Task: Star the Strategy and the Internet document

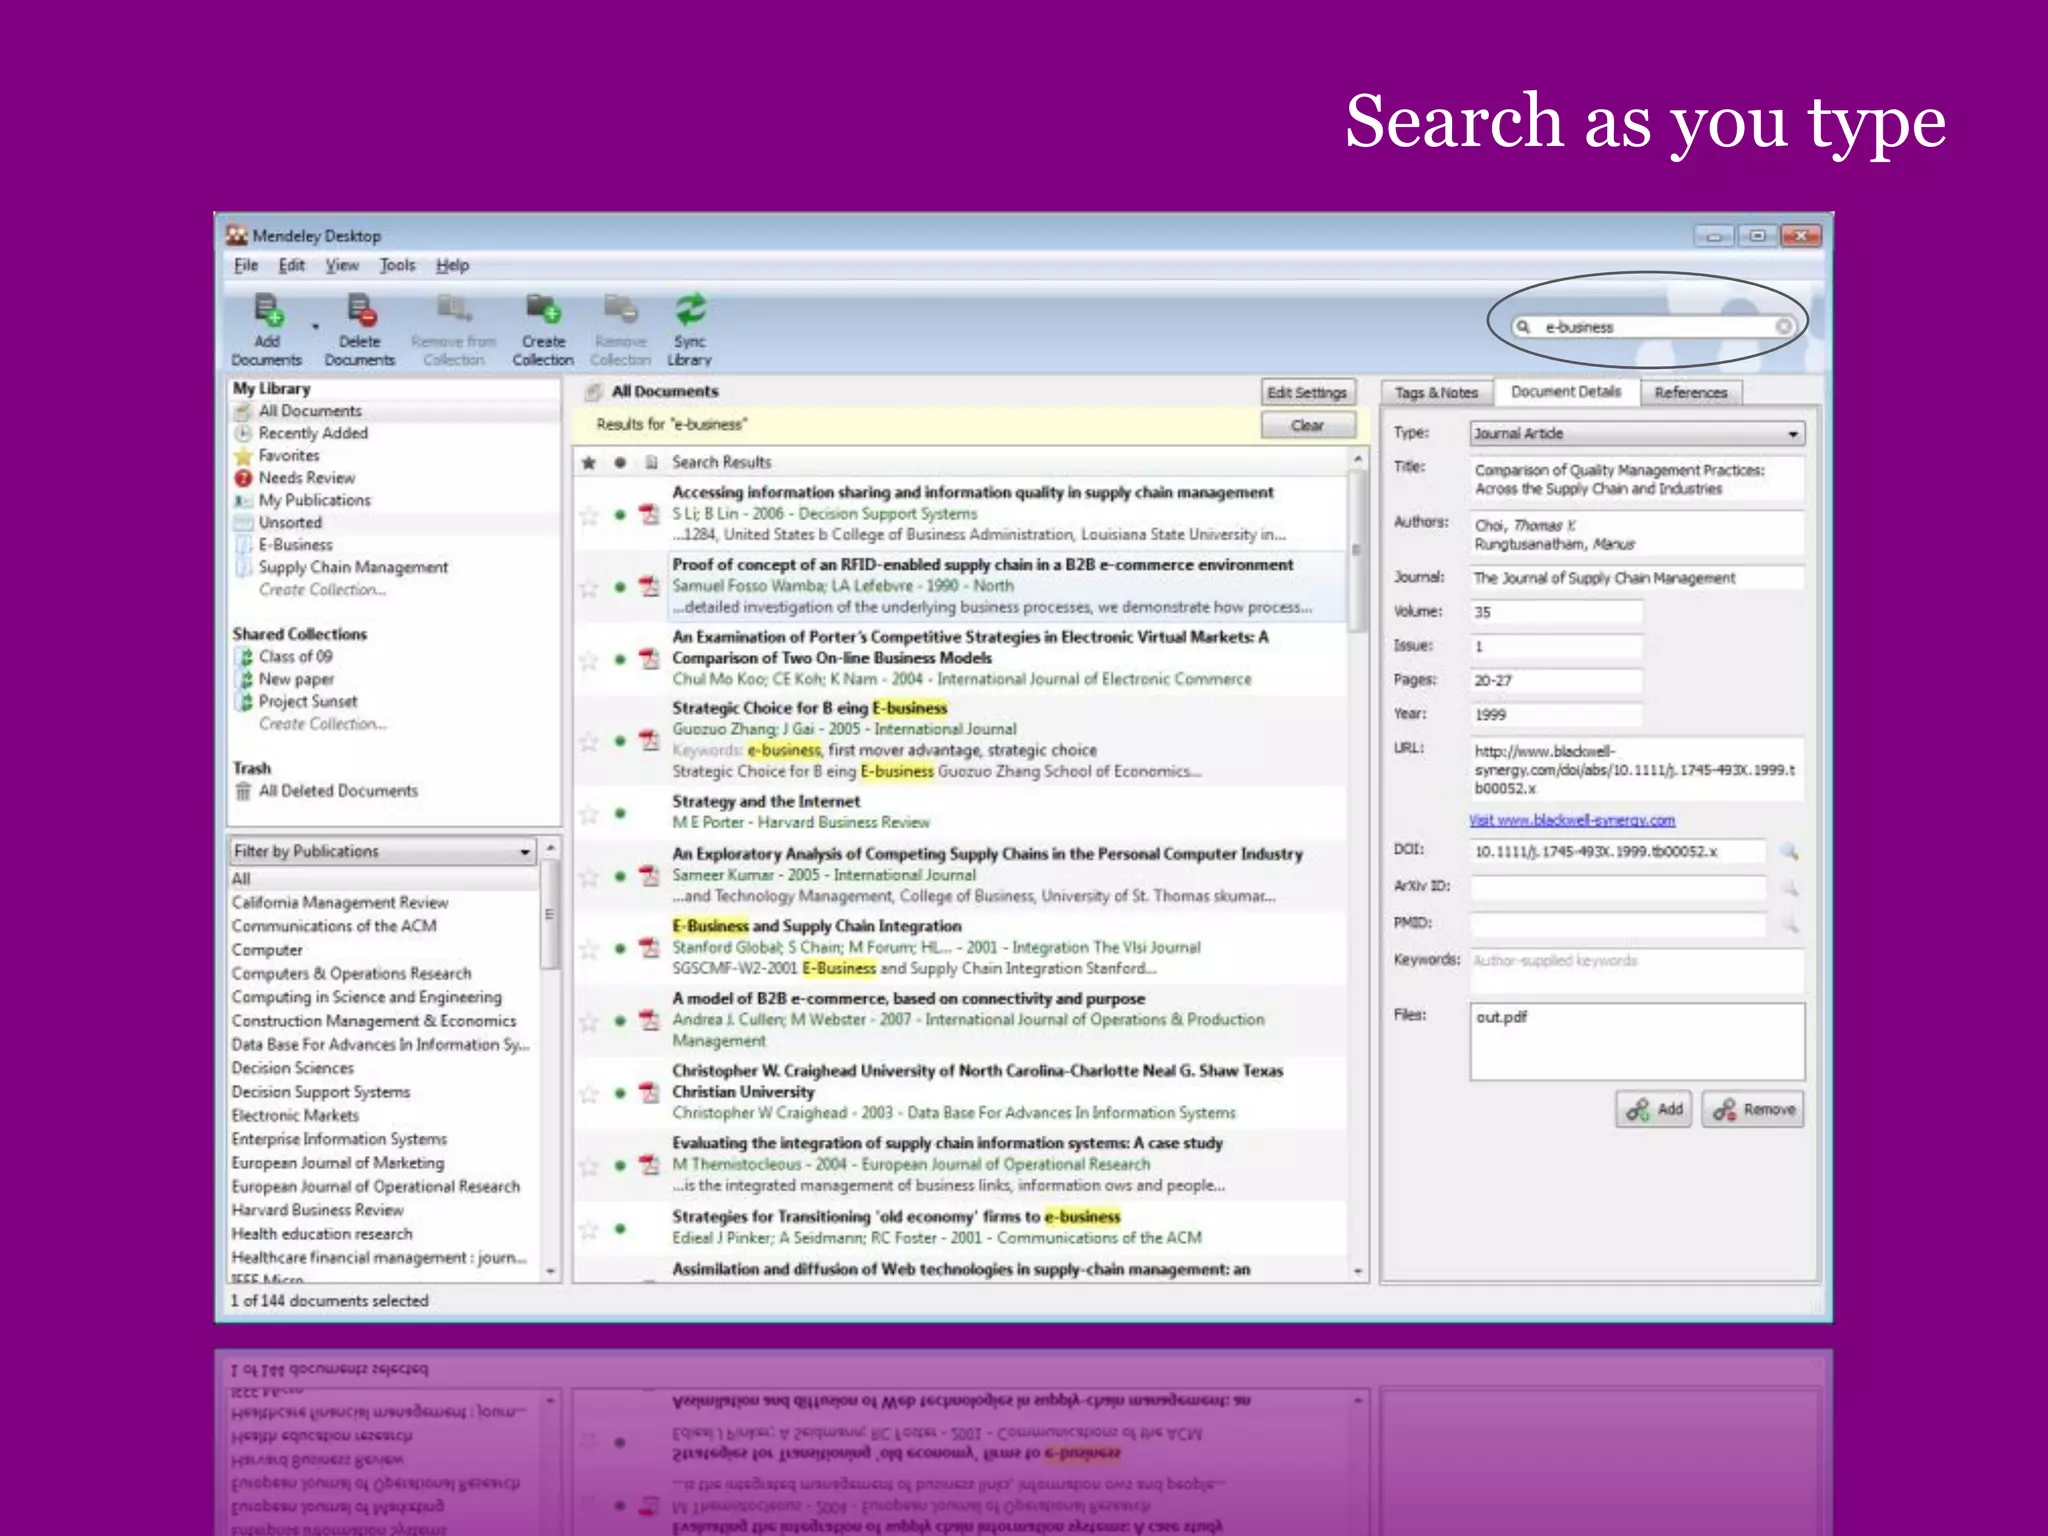Action: [x=589, y=813]
